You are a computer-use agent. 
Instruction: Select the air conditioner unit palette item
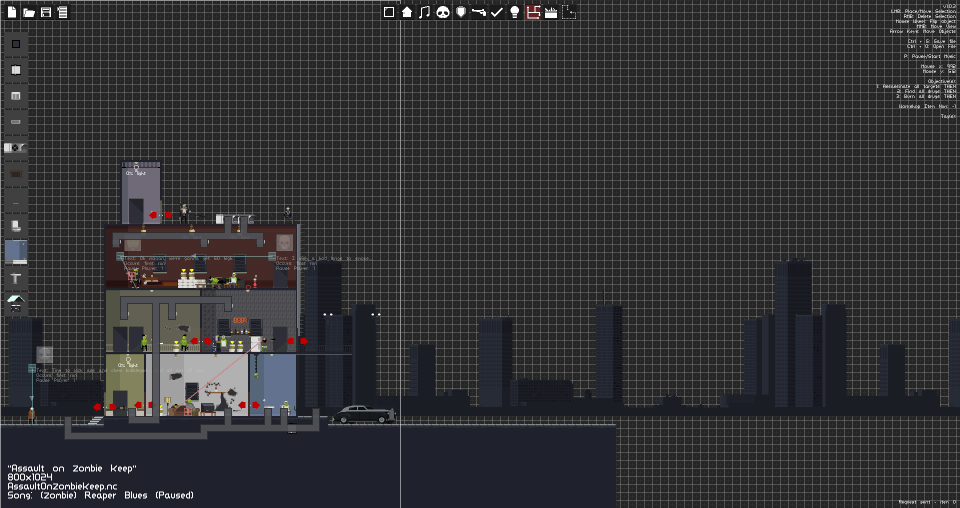(x=16, y=148)
